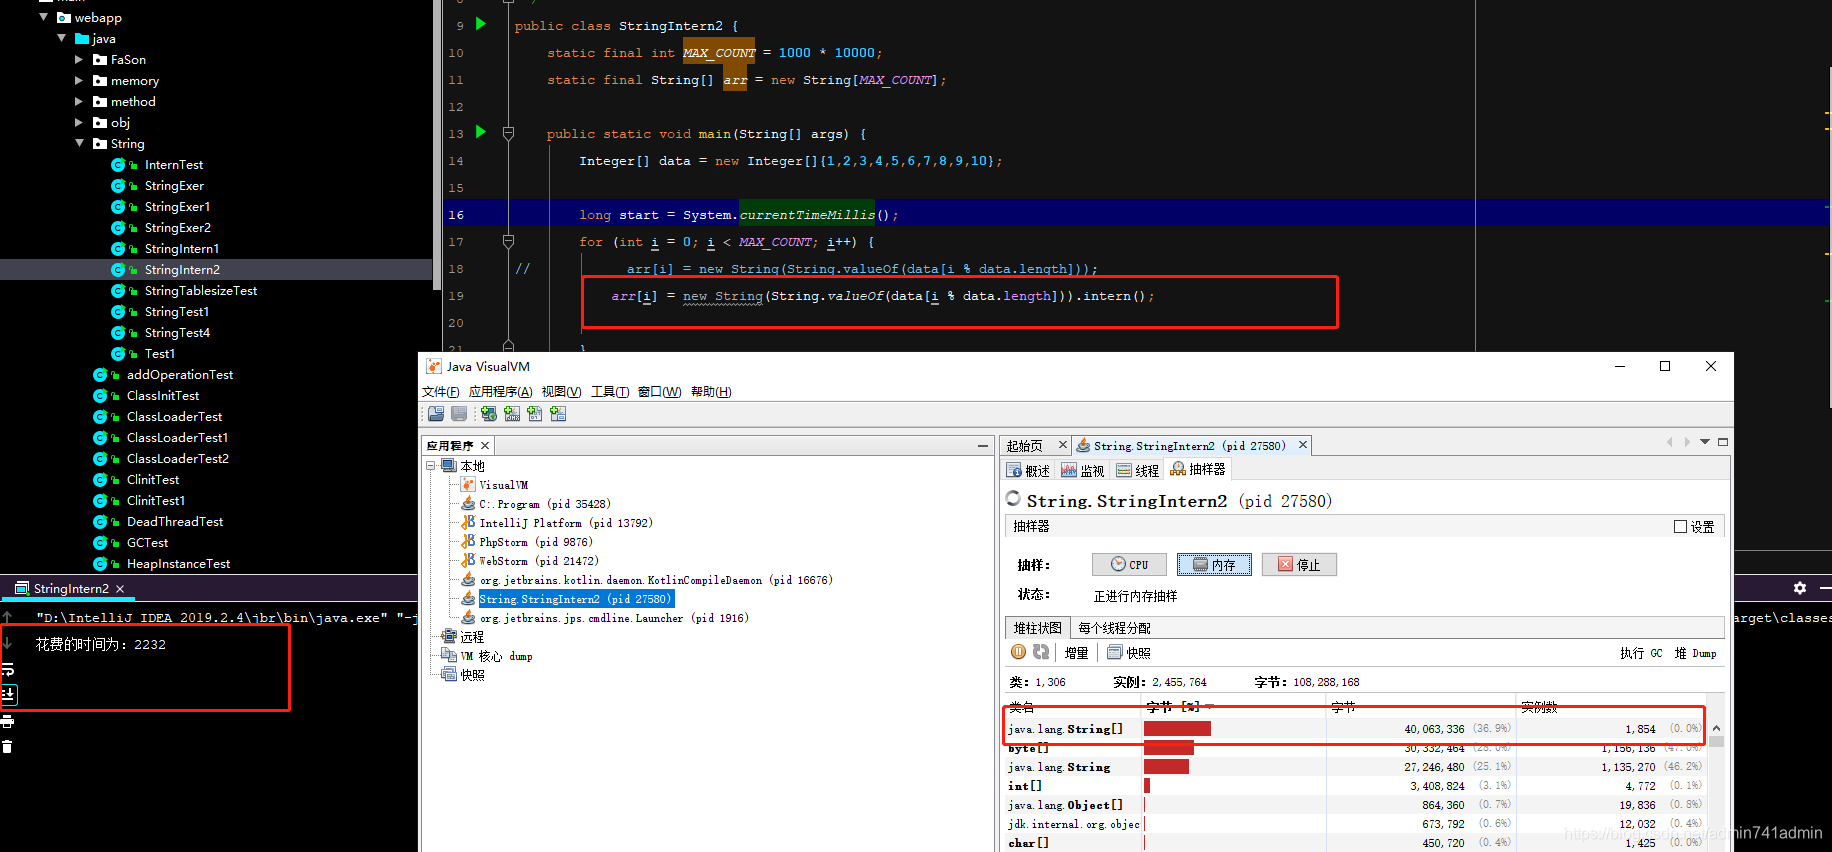Viewport: 1832px width, 852px height.
Task: Select the IntelliJ Platform (pid 13792) process
Action: [565, 523]
